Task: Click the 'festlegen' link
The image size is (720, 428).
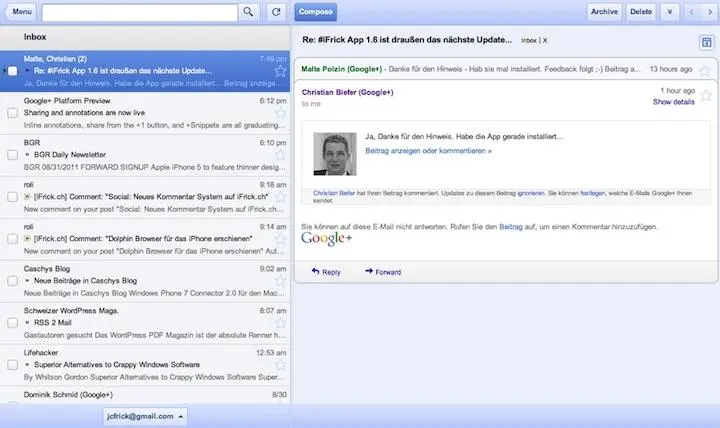Action: coord(593,193)
